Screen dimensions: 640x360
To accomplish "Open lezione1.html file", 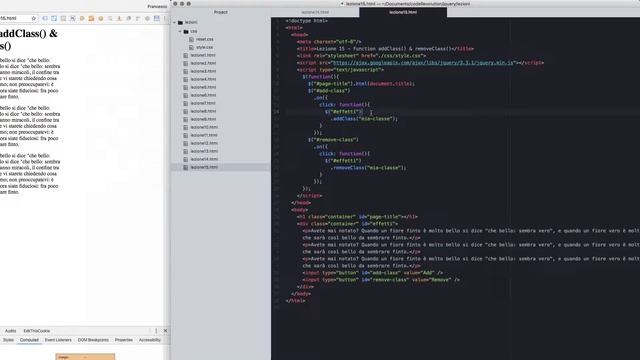I will (203, 55).
